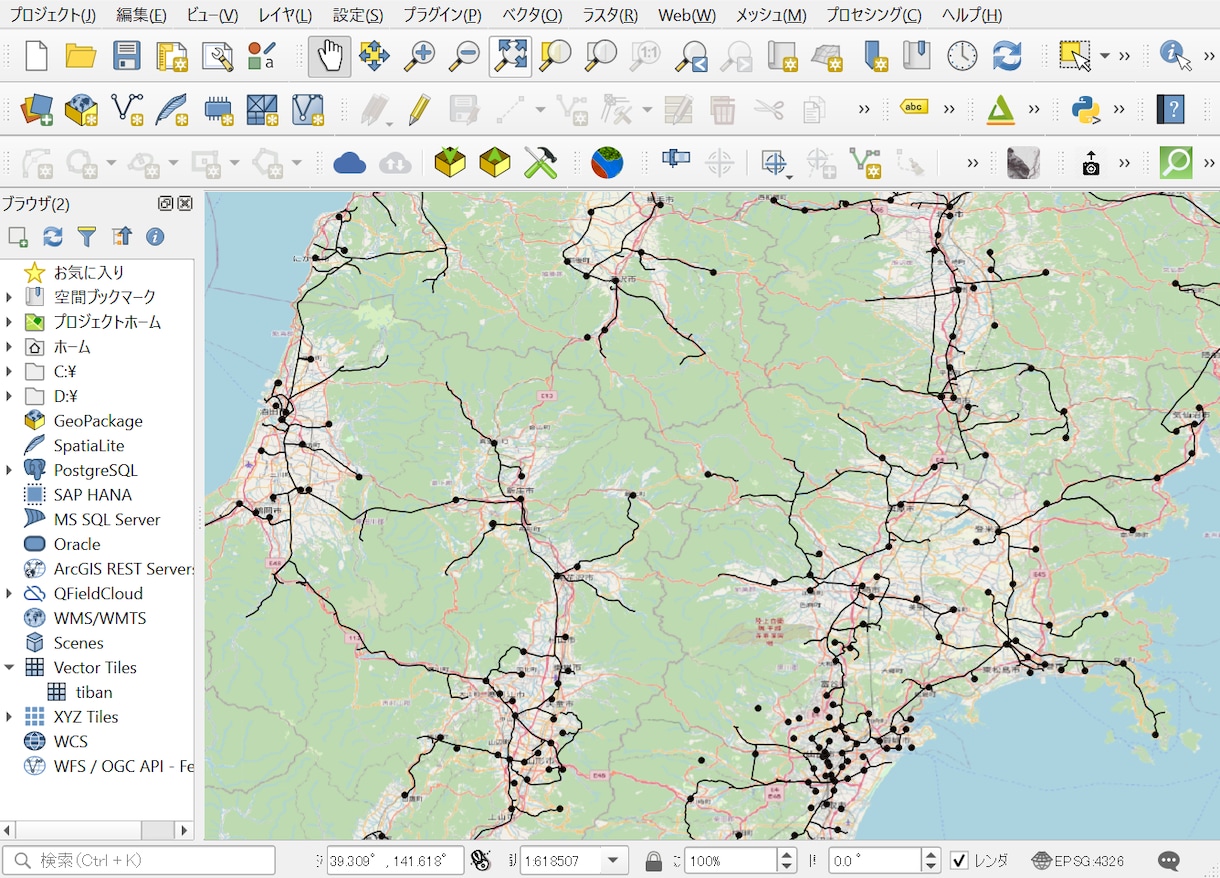Create a new GeoPackage layer

(81, 109)
